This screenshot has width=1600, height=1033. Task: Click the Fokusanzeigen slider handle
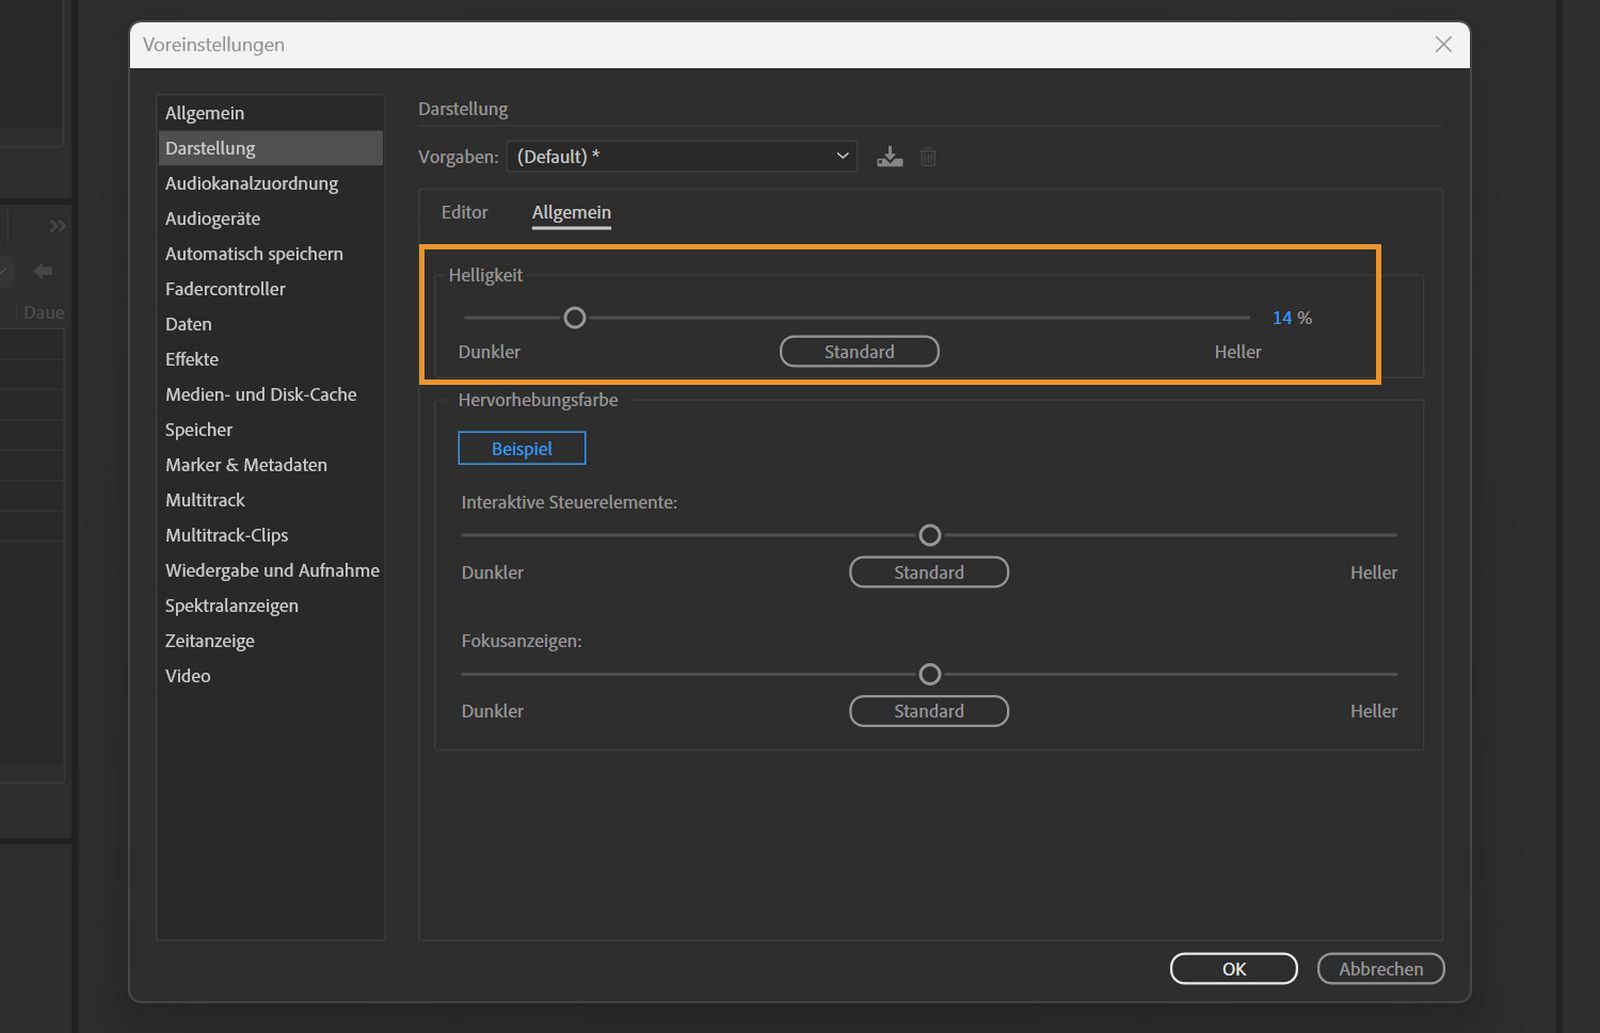(x=930, y=674)
